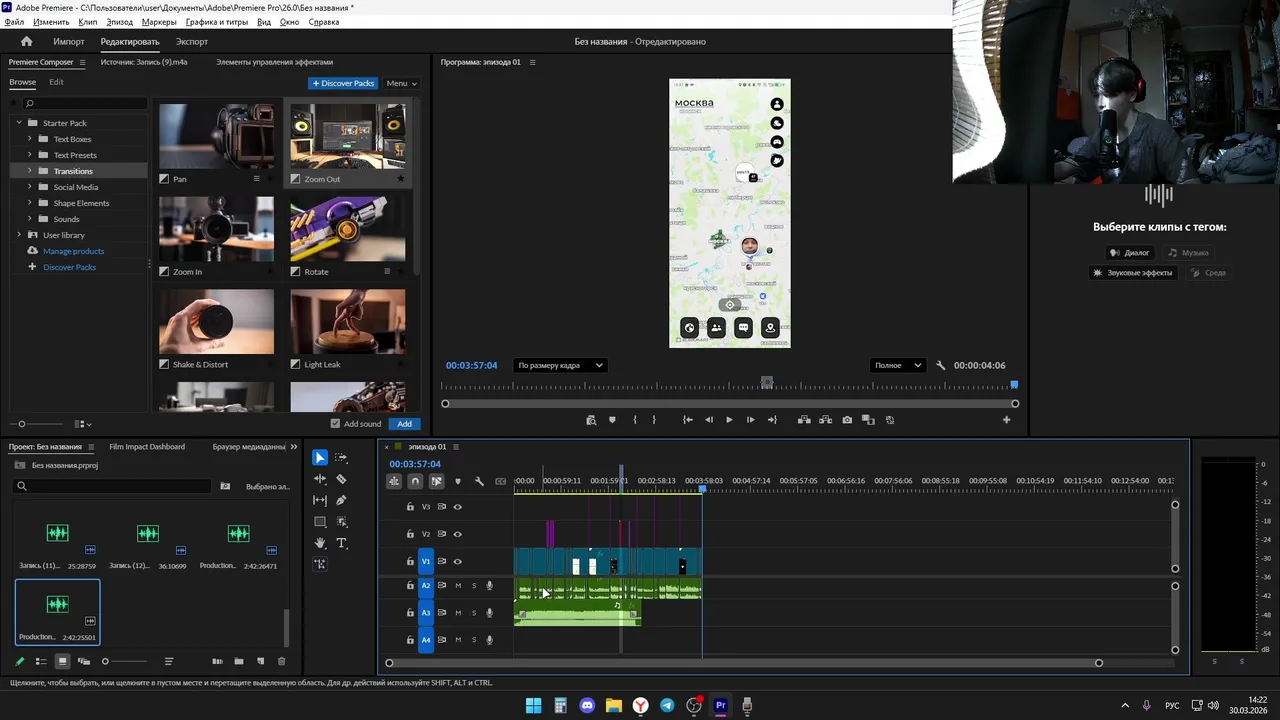1280x720 pixels.
Task: Add a marker in the timeline toolbar
Action: (458, 481)
